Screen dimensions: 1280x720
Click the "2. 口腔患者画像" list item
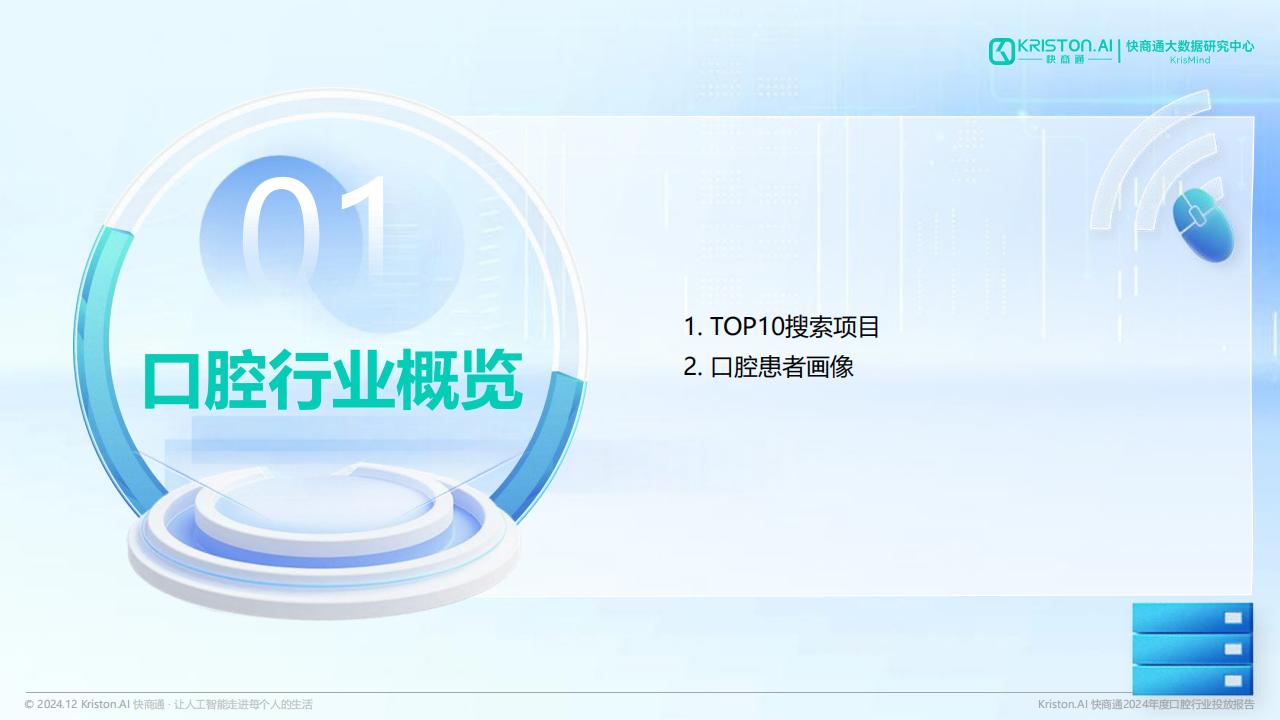point(768,366)
